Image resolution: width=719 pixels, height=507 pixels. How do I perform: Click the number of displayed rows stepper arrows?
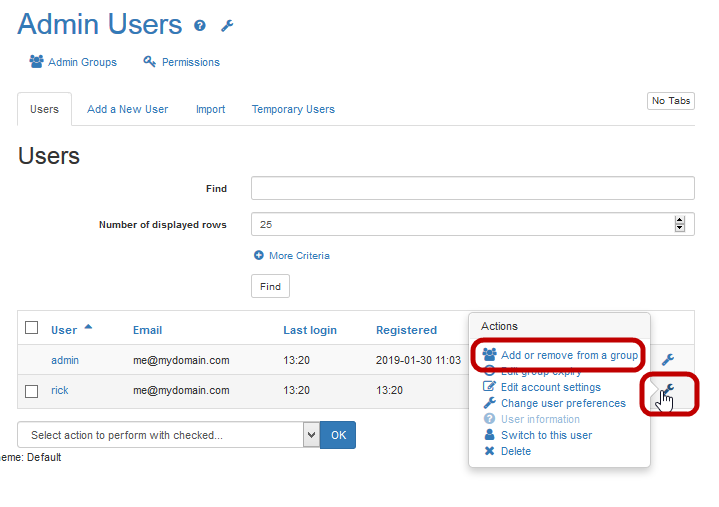[x=680, y=225]
